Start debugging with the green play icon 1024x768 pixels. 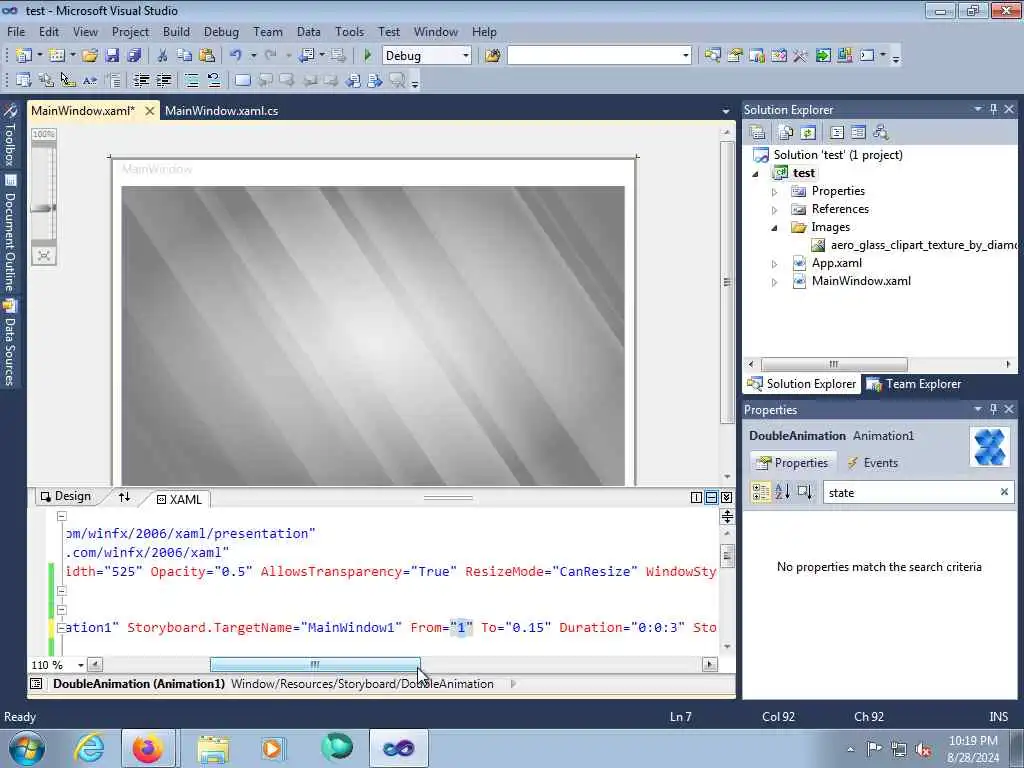point(368,56)
